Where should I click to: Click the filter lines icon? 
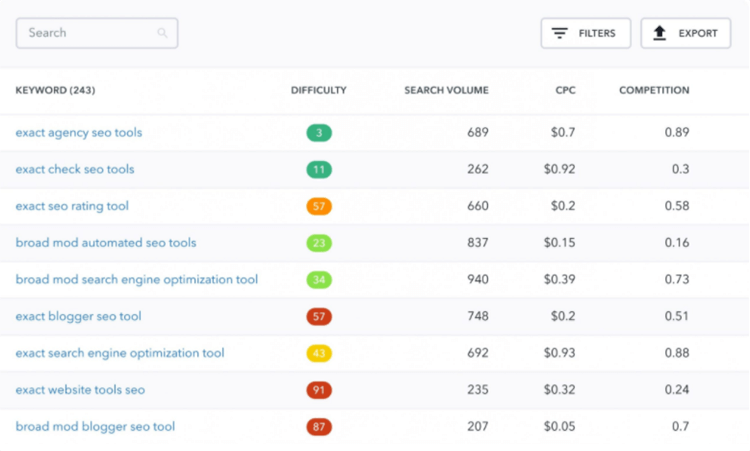pyautogui.click(x=559, y=33)
